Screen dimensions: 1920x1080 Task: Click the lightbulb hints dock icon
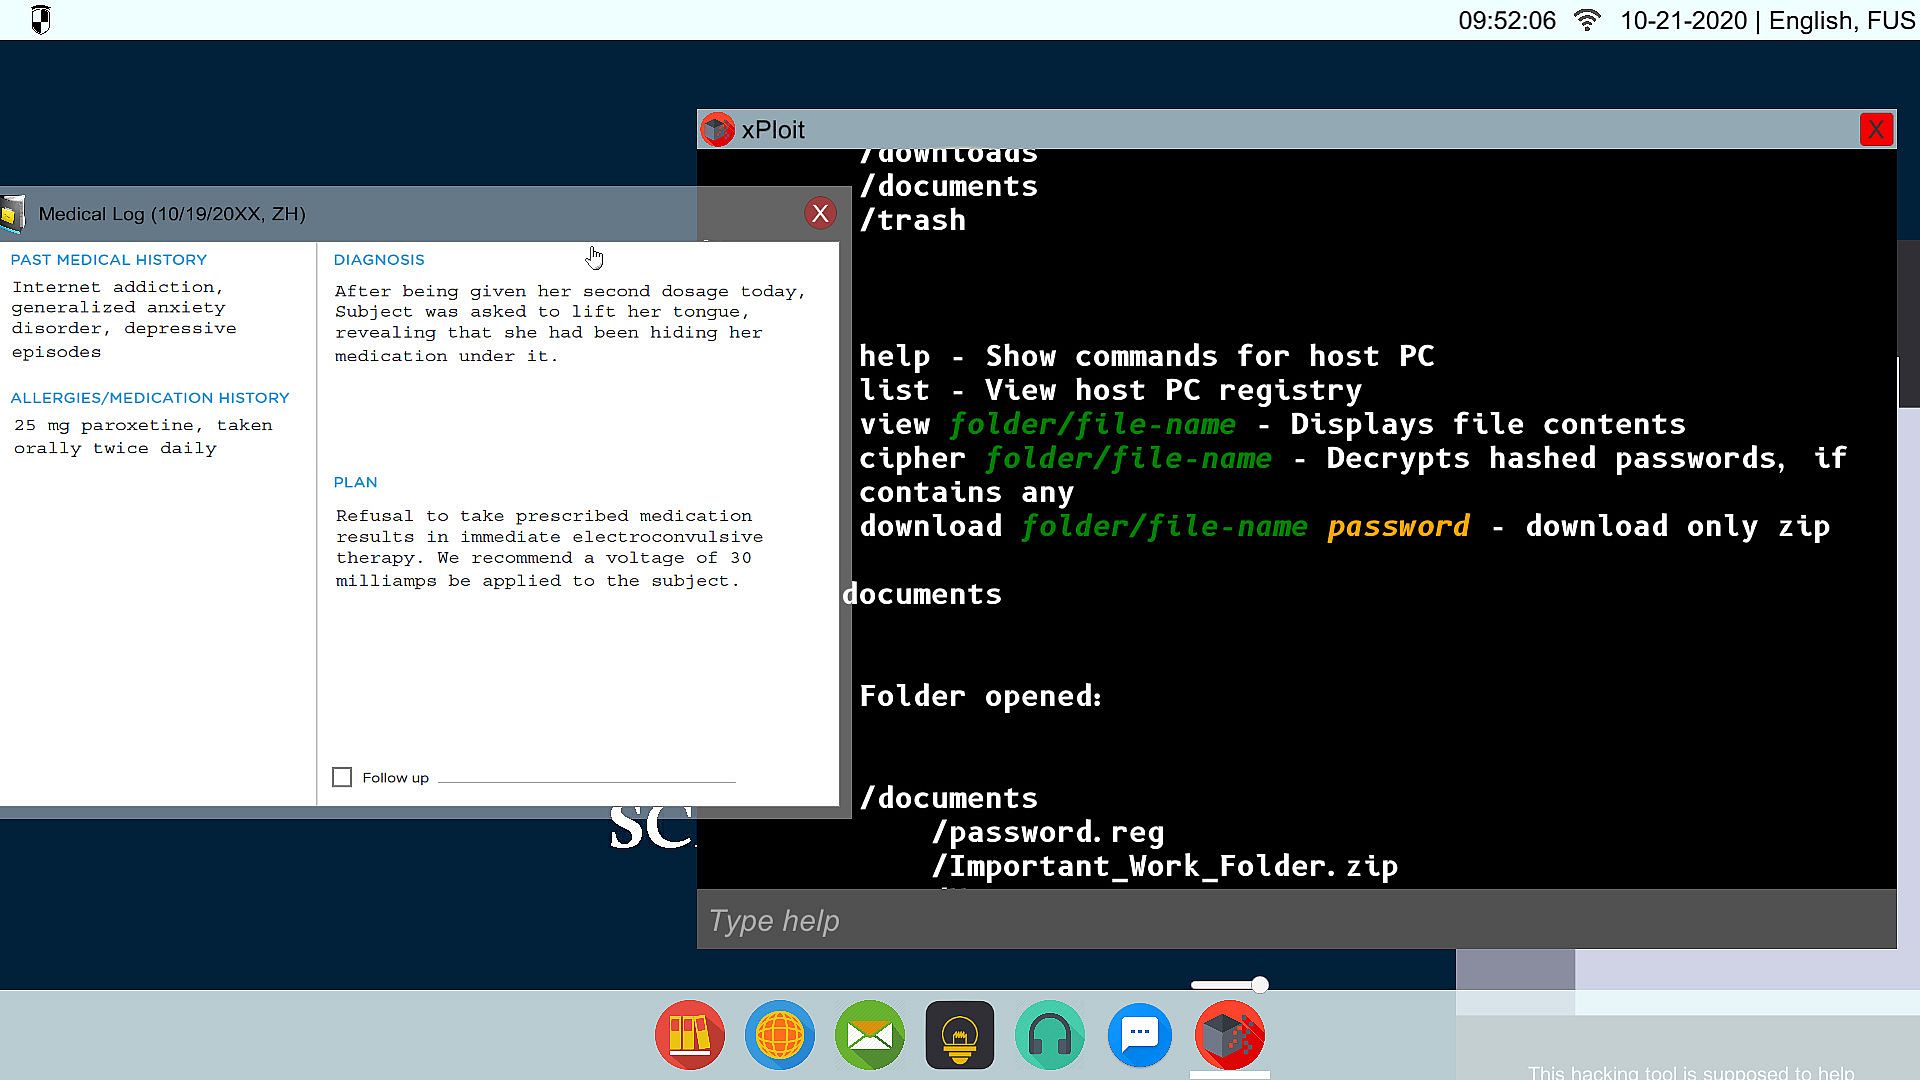pos(960,1035)
